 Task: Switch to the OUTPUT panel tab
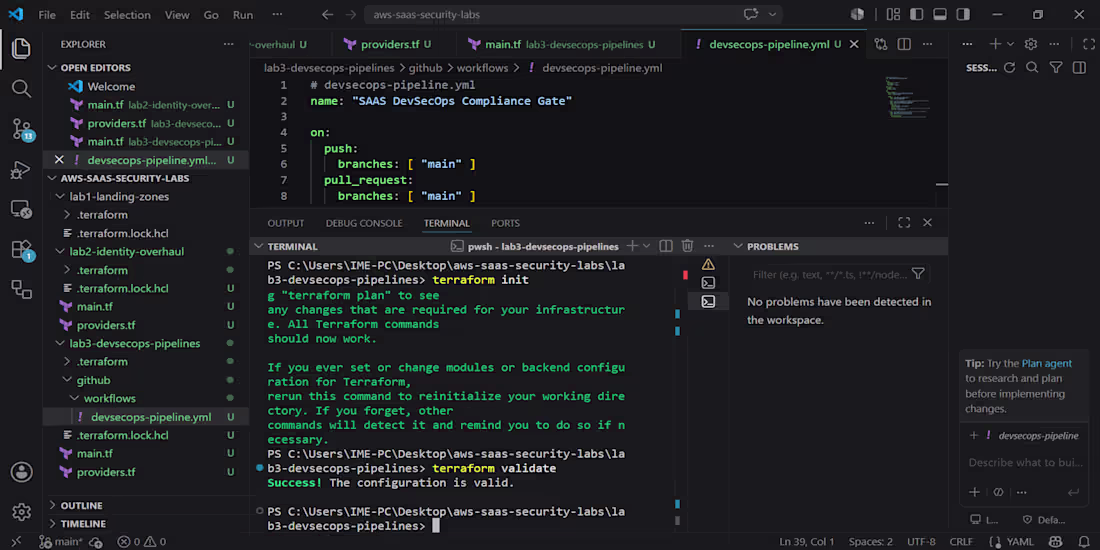click(286, 223)
